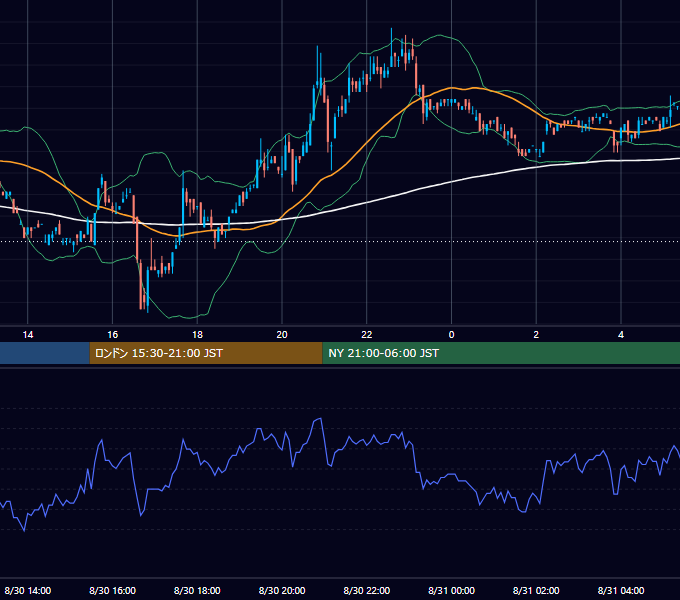Click the 8/31 04:00 date label
680x600 pixels.
coord(621,590)
